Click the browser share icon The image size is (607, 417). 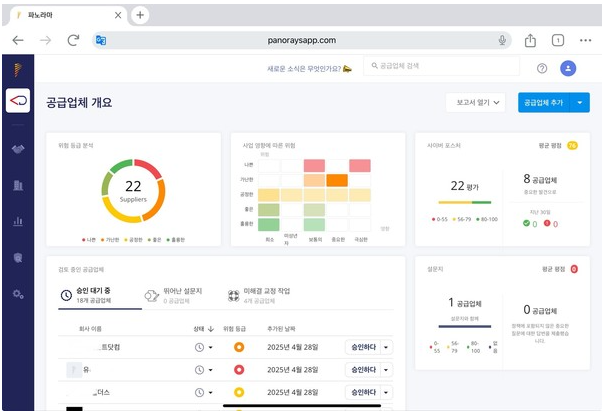[531, 40]
